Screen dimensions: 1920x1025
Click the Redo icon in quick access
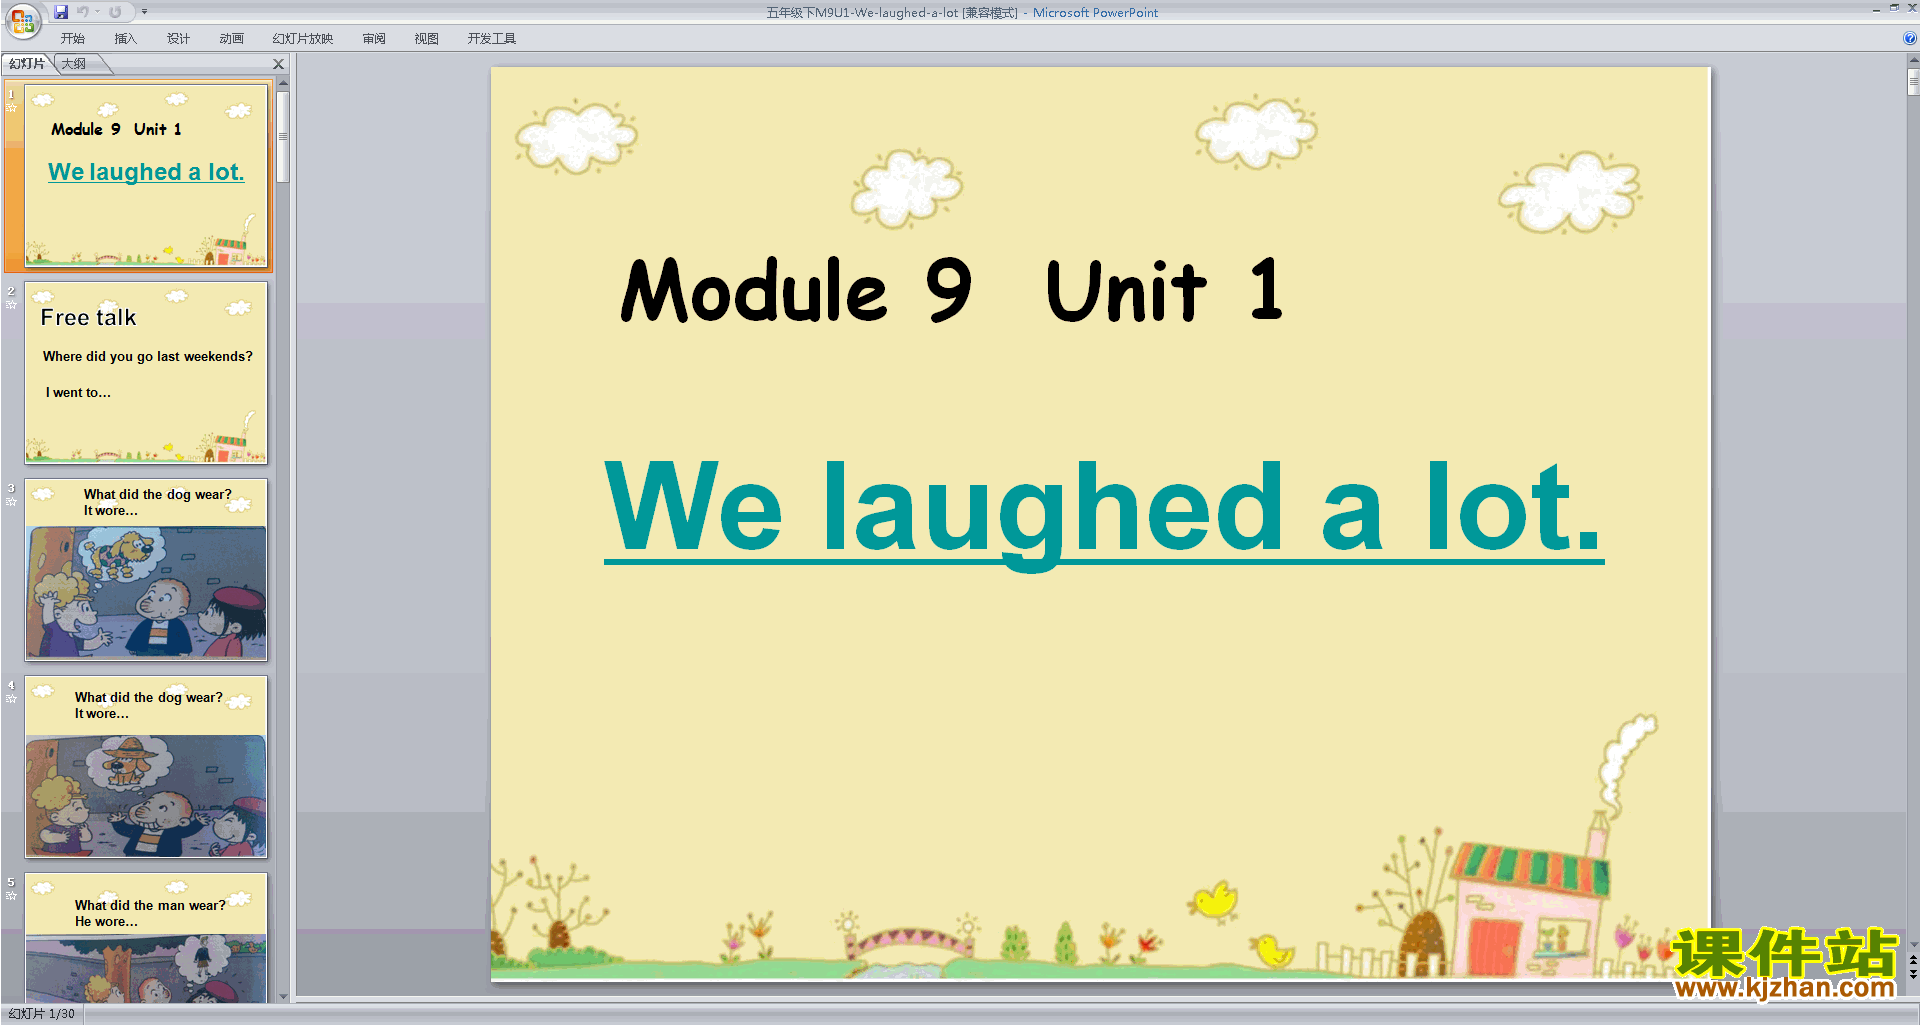(115, 12)
